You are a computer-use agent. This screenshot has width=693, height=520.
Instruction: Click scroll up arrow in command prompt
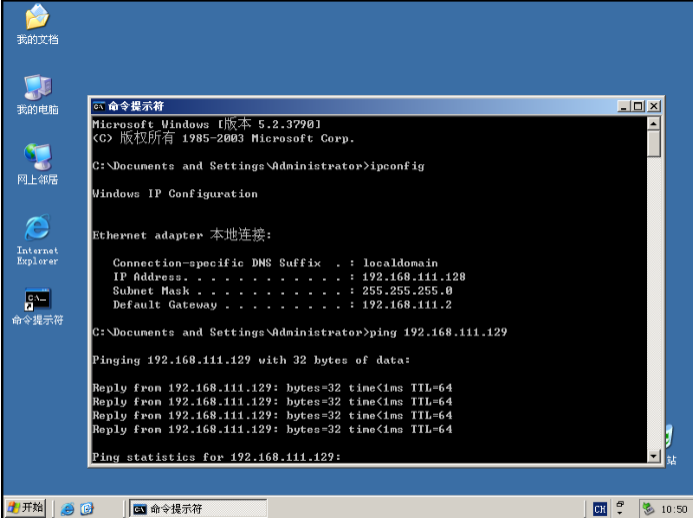tap(654, 123)
